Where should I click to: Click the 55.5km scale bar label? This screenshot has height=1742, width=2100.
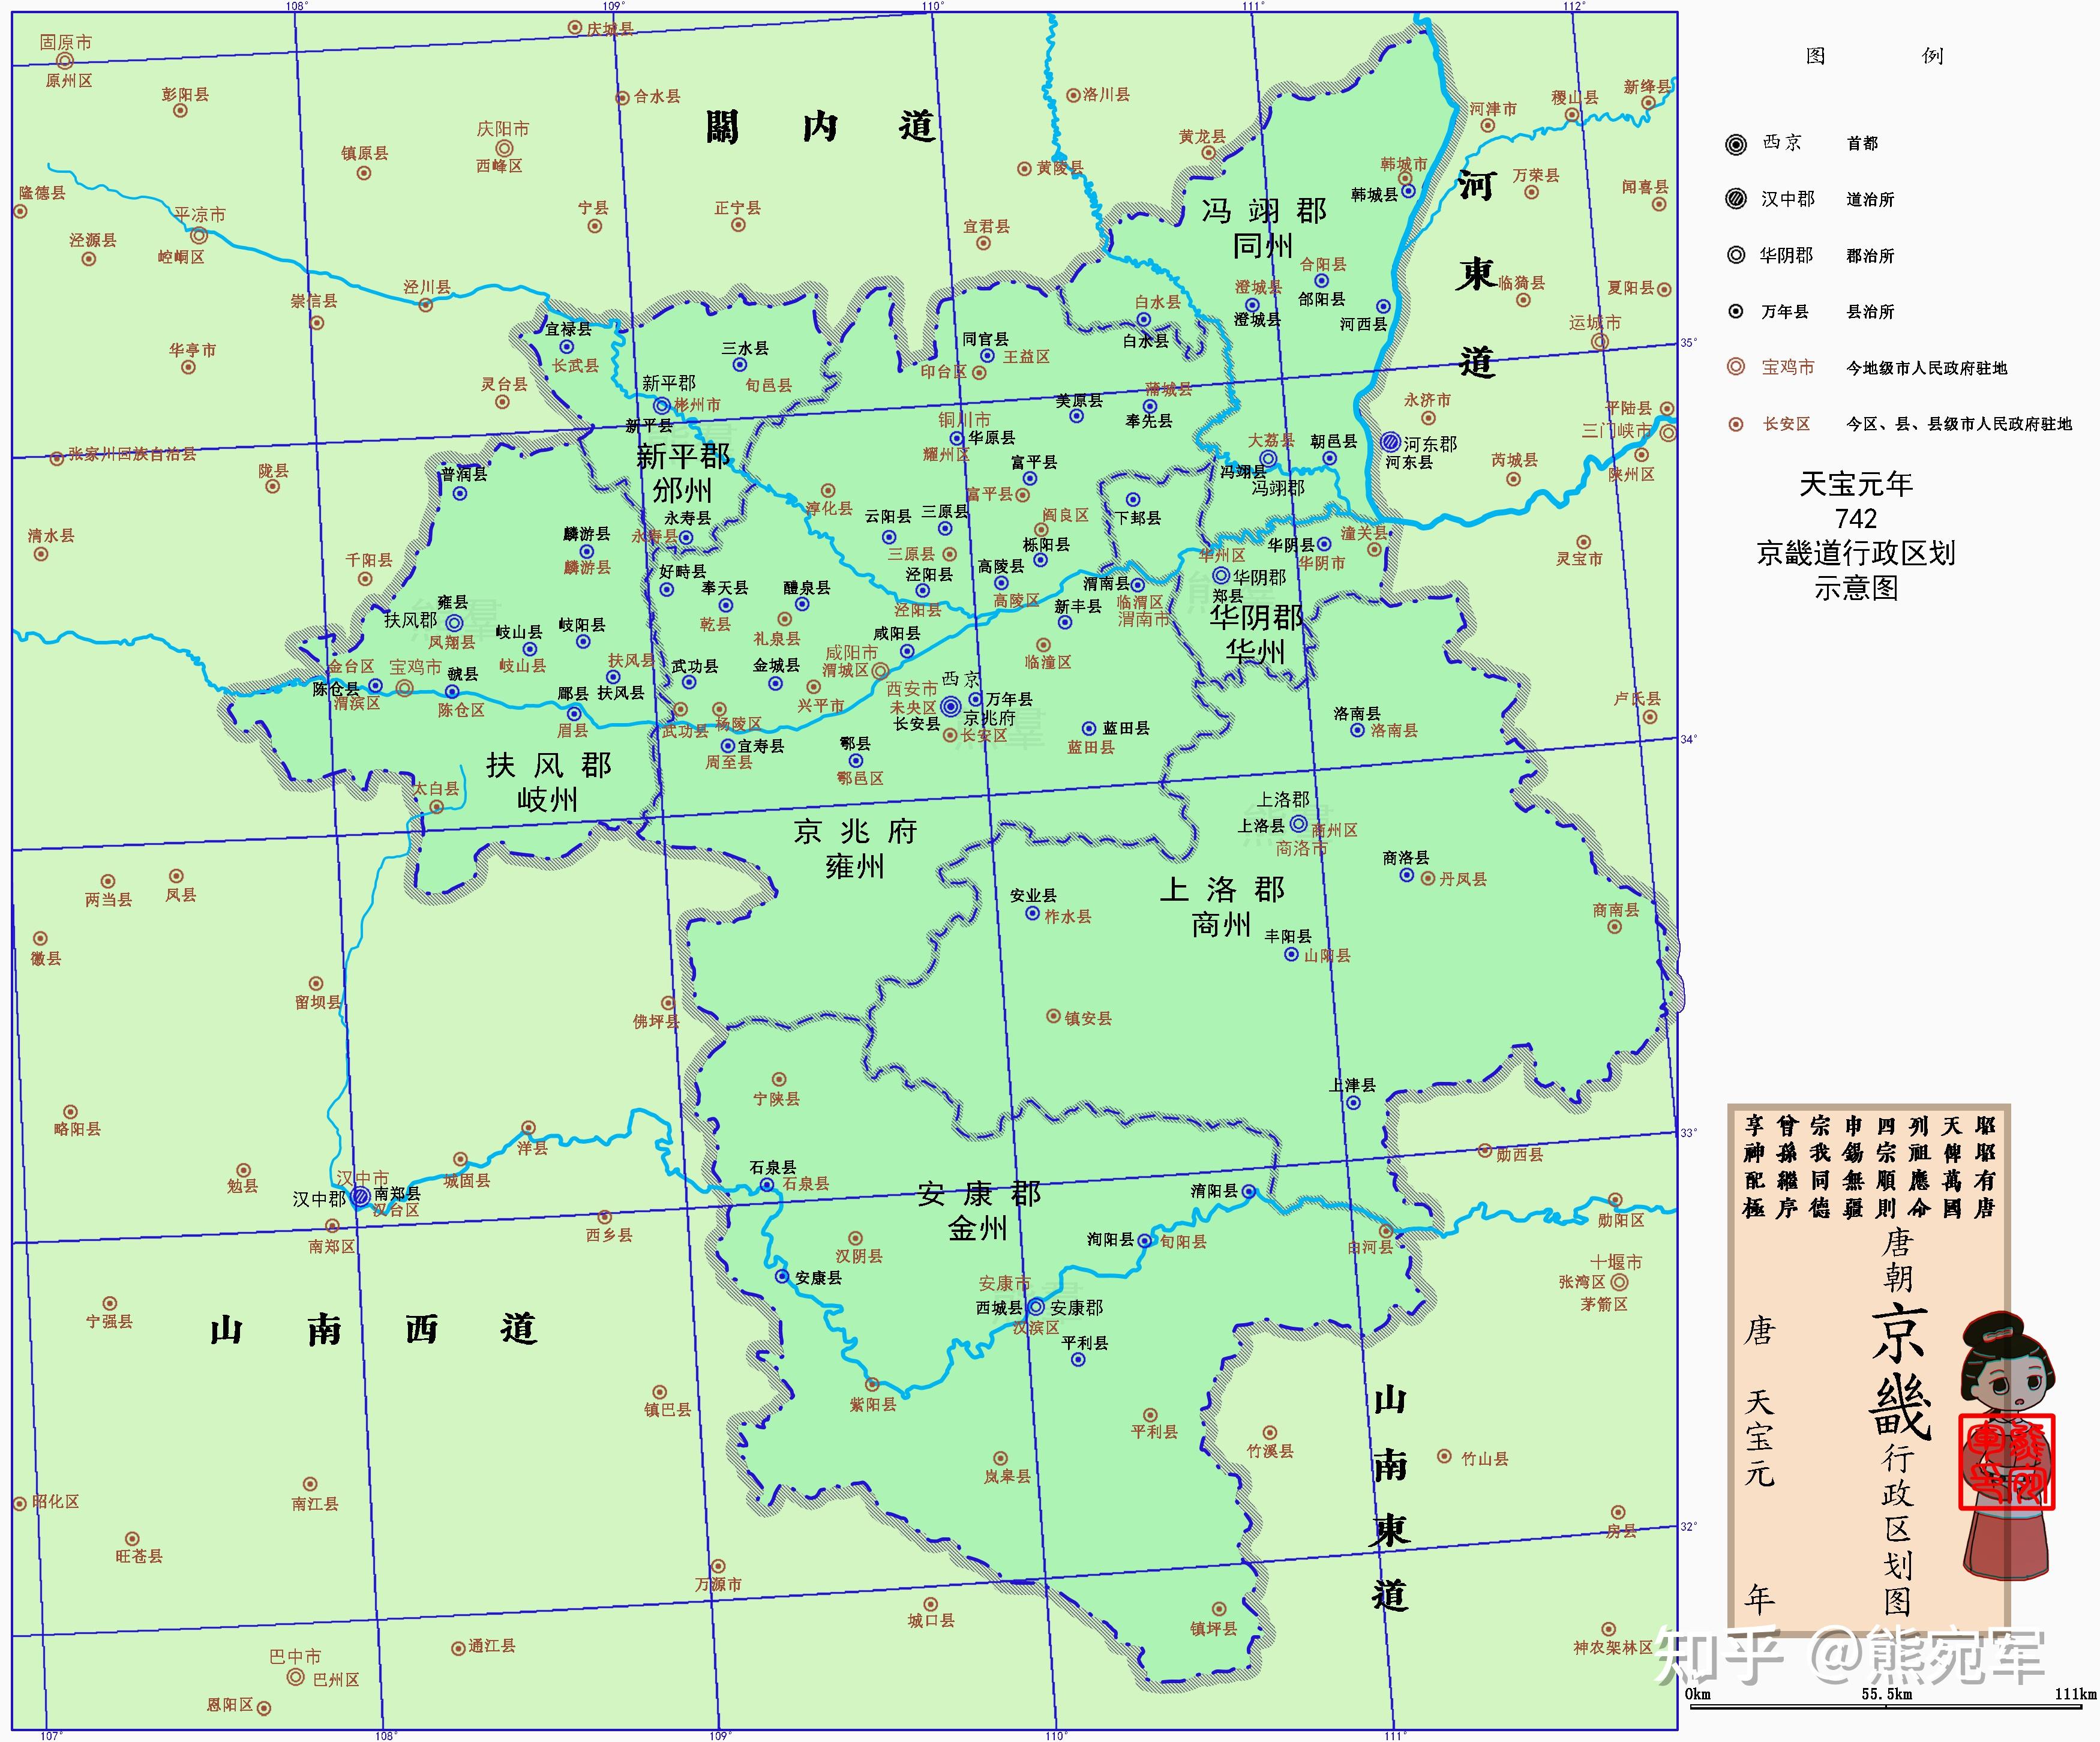1886,1694
